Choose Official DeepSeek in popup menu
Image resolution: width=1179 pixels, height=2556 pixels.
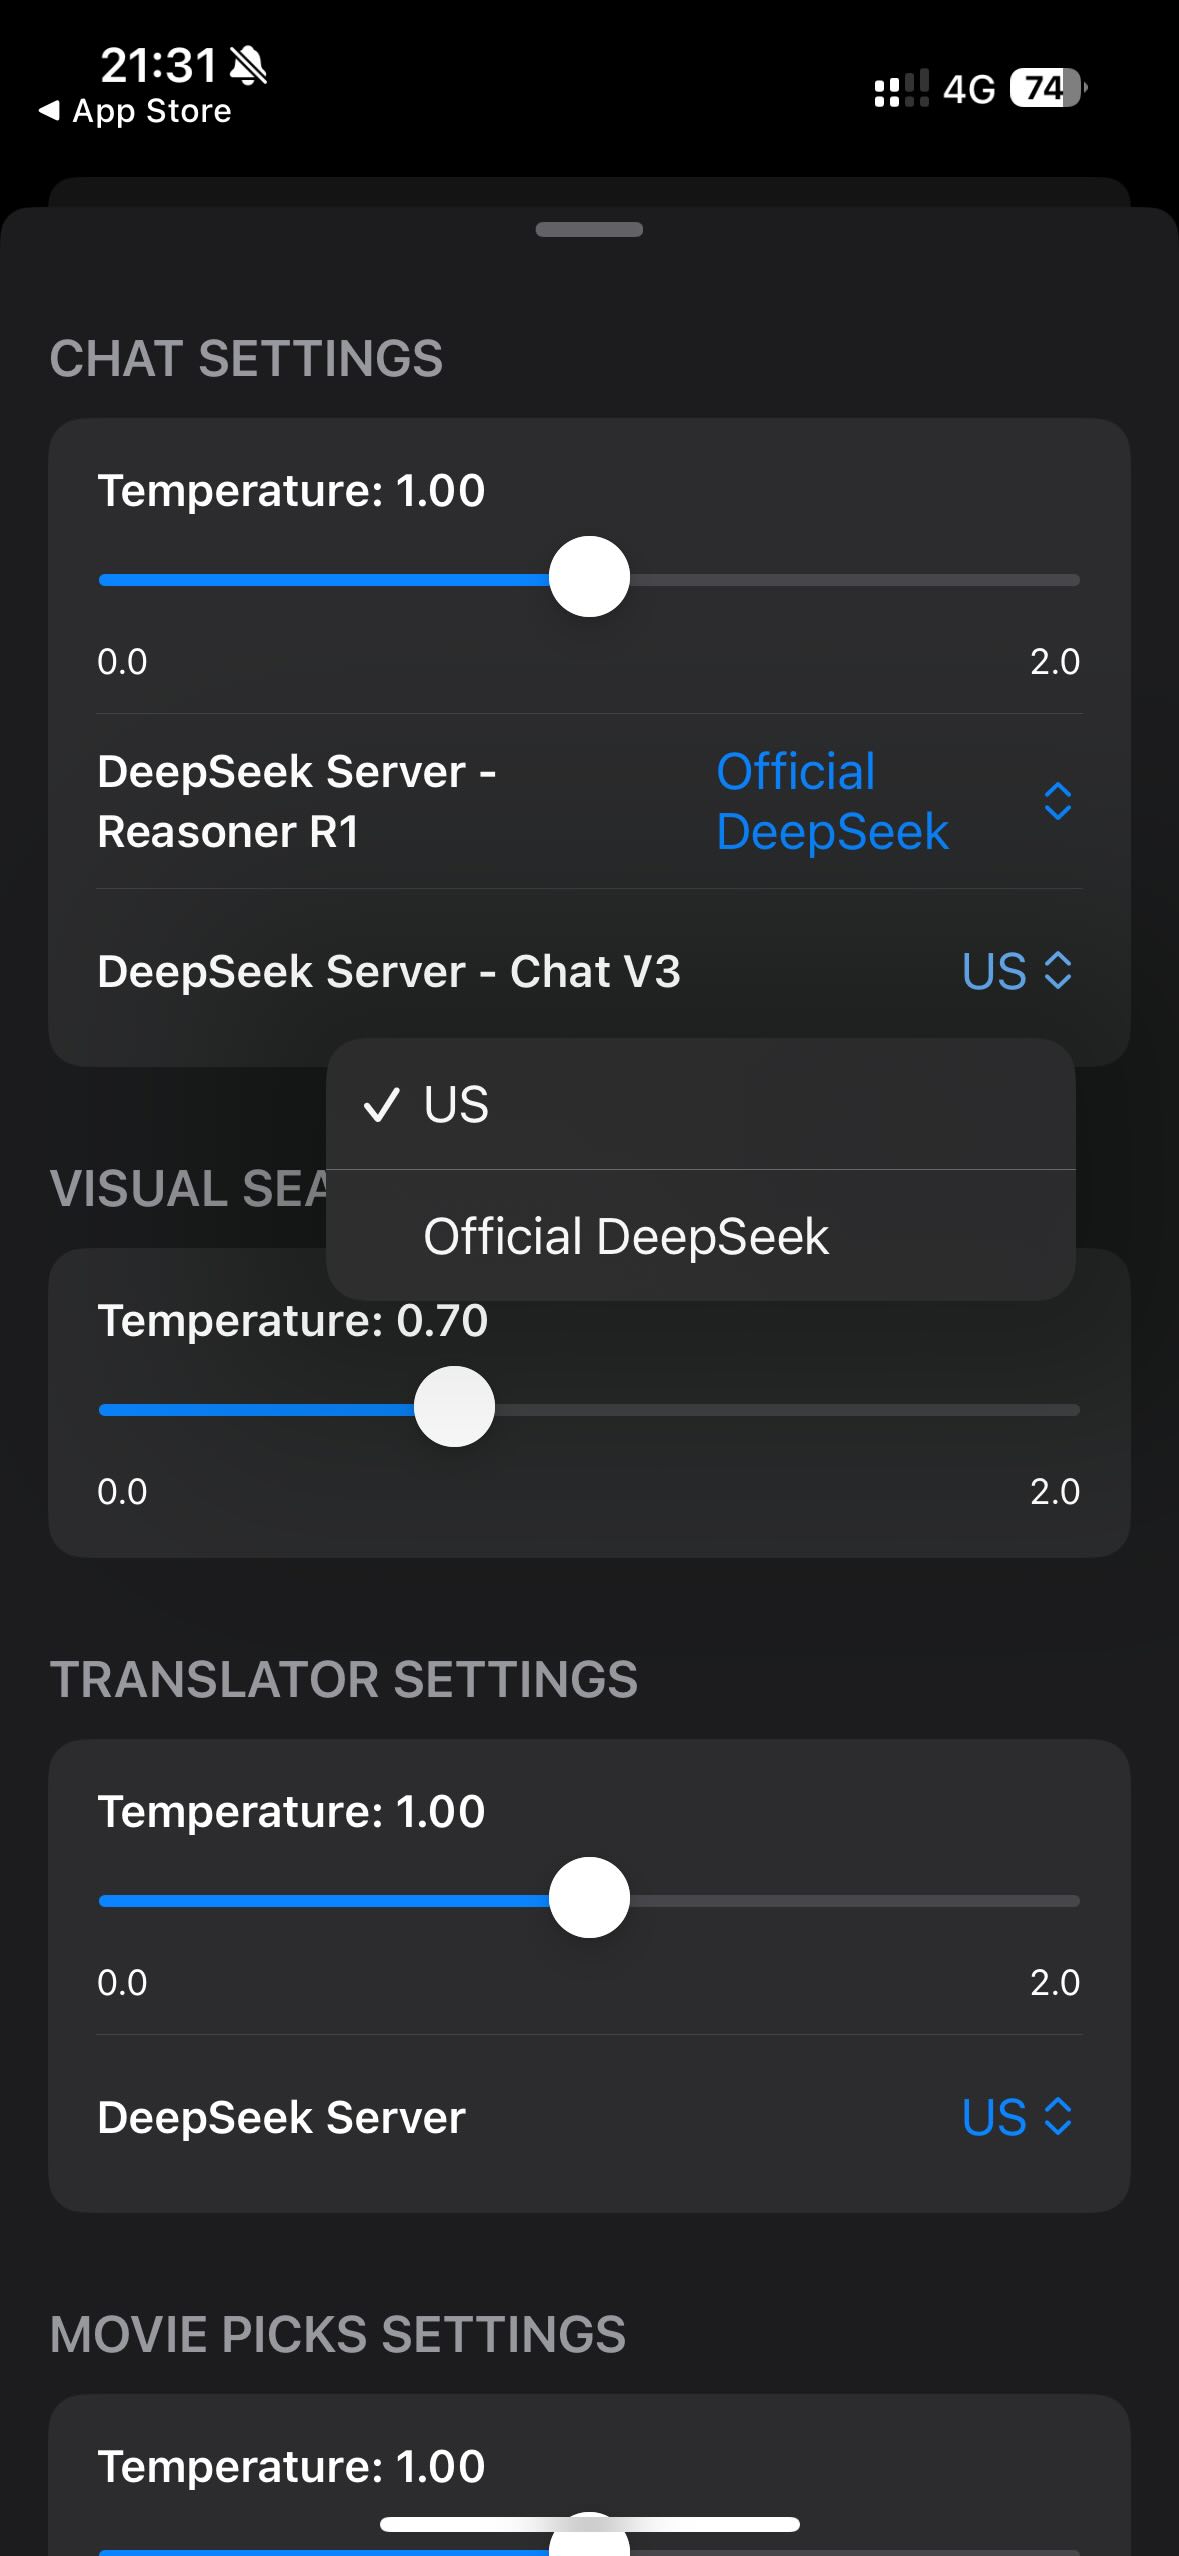click(626, 1237)
